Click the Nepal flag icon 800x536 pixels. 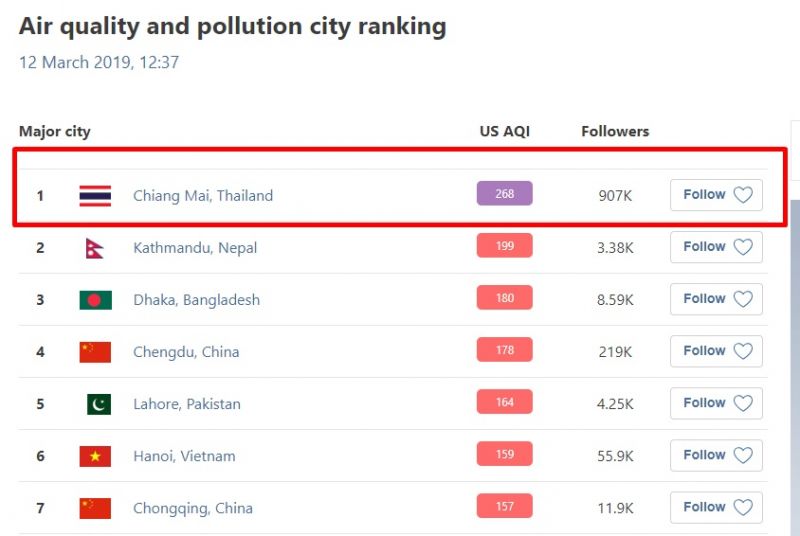tap(95, 248)
